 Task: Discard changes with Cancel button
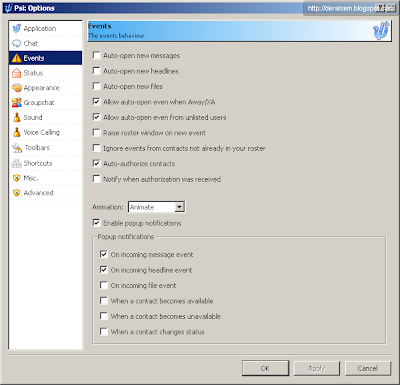click(367, 368)
